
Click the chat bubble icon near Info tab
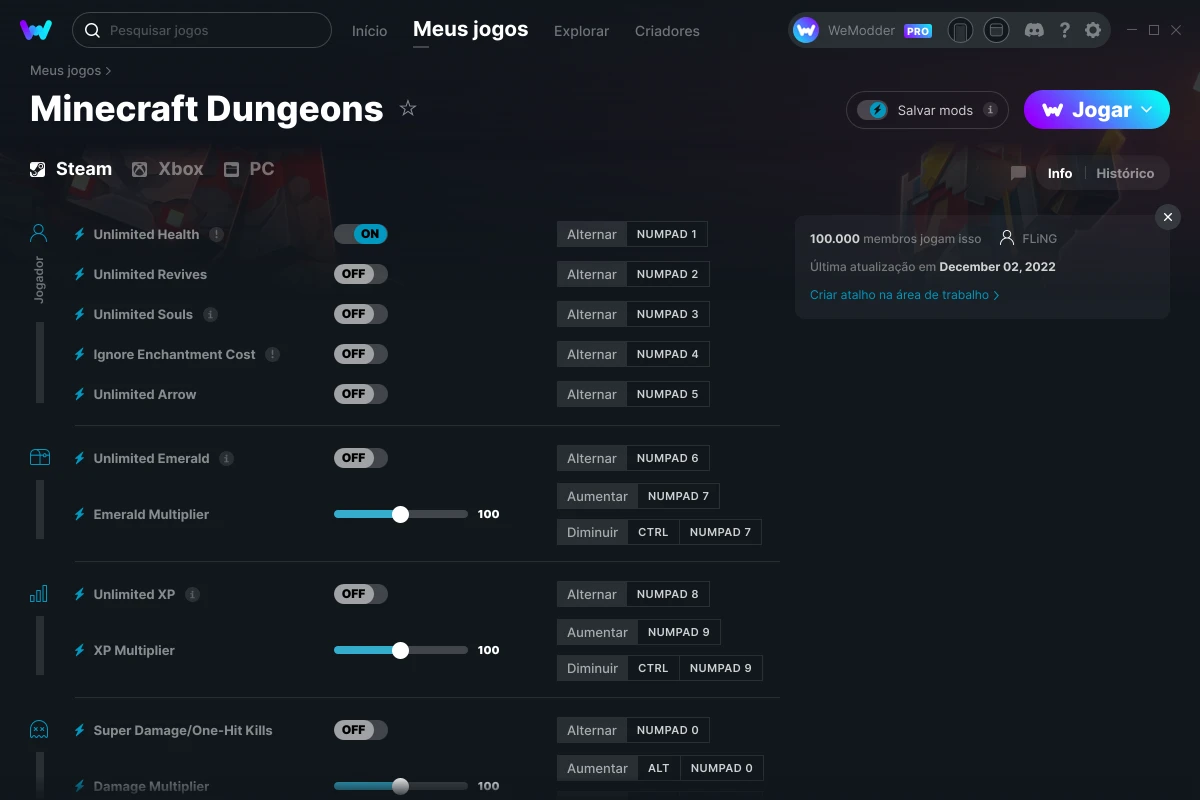(x=1017, y=173)
